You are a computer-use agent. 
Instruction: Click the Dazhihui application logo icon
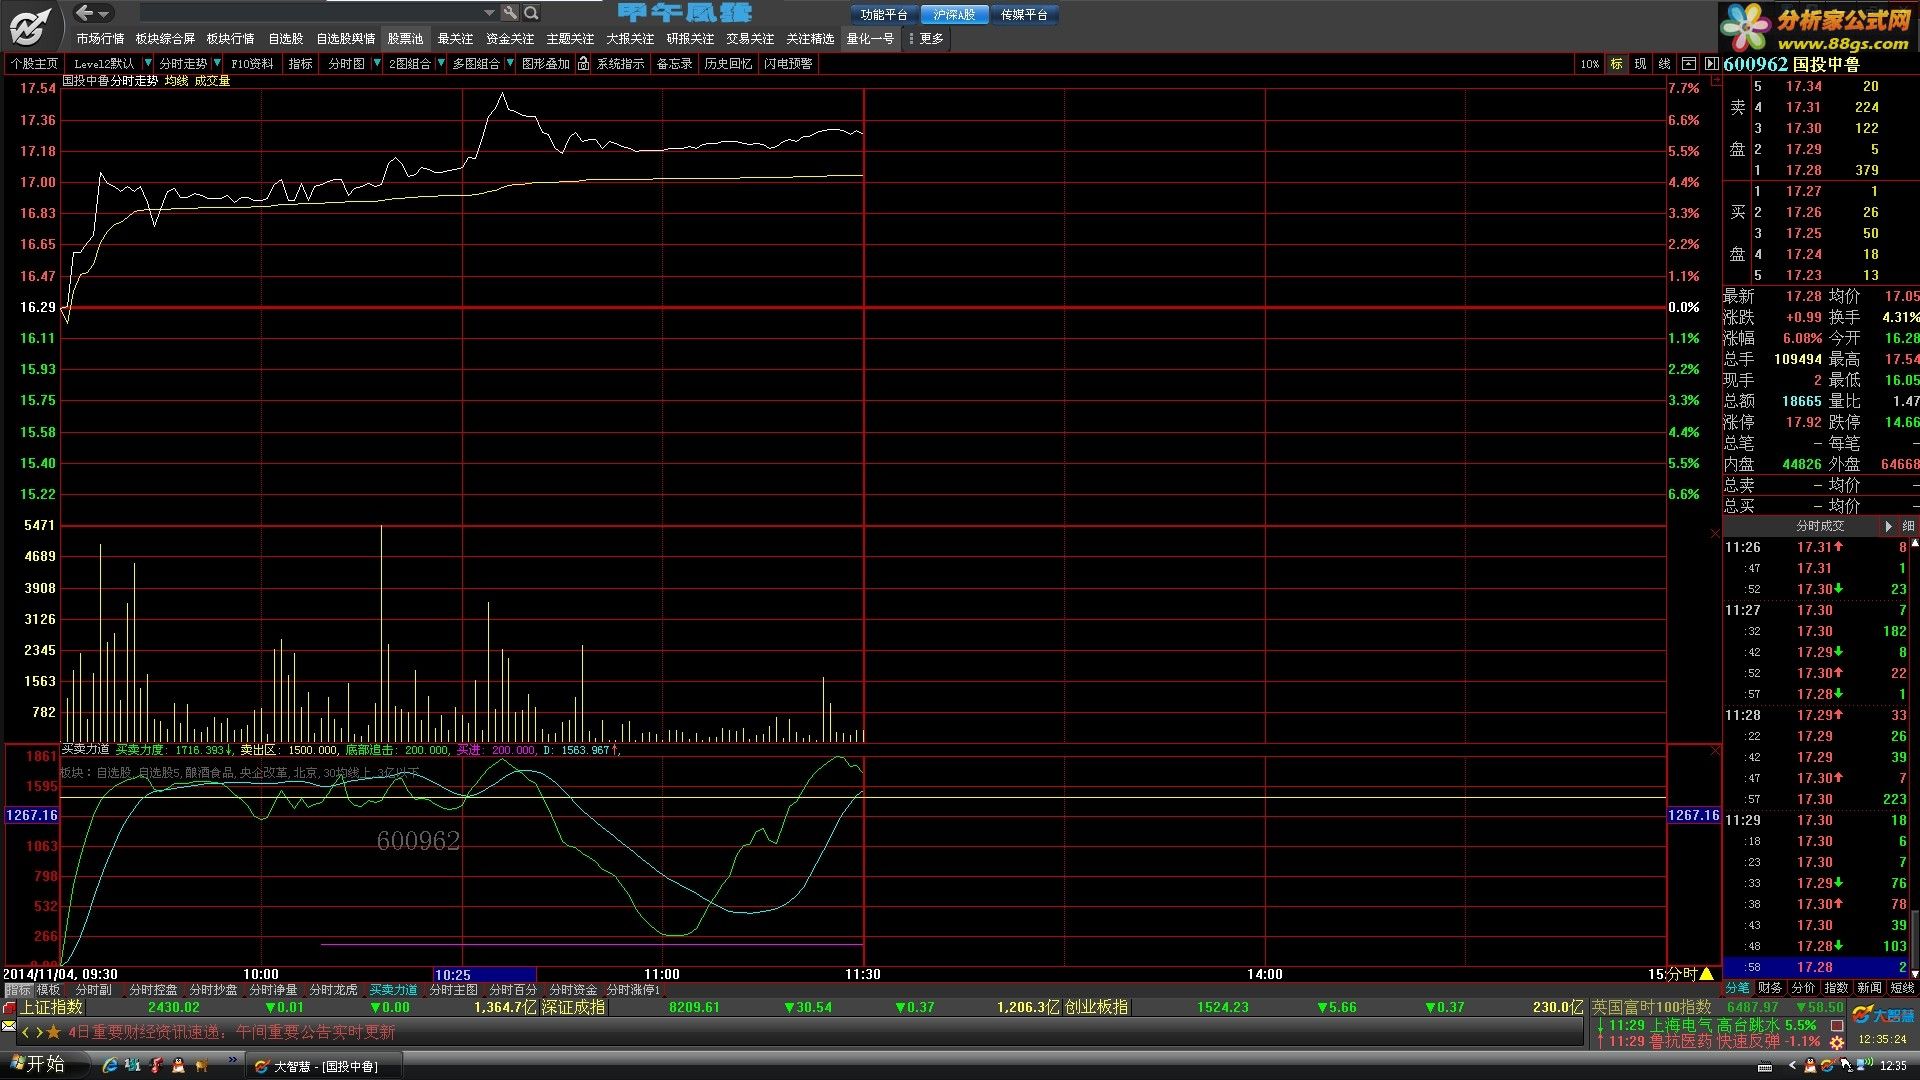tap(31, 26)
